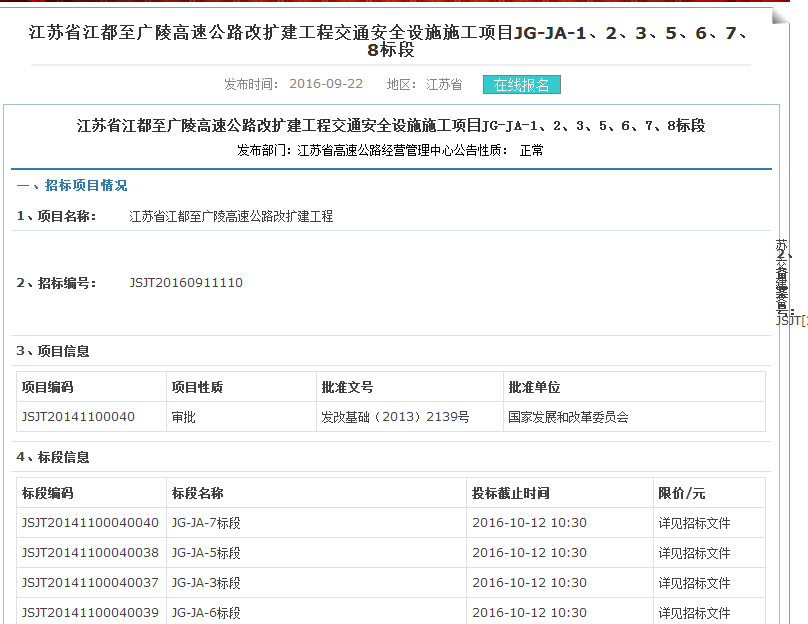
Task: Select the 招标编号 JSJT20160911110 text
Action: click(x=186, y=283)
